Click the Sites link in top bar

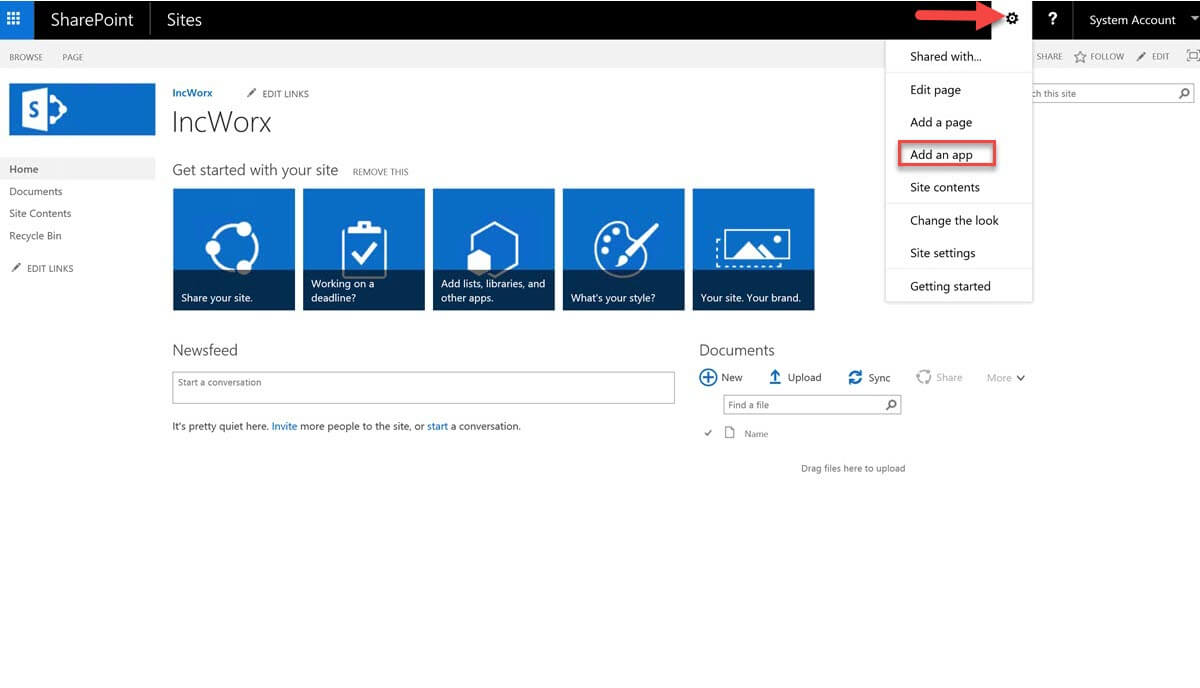[x=184, y=19]
